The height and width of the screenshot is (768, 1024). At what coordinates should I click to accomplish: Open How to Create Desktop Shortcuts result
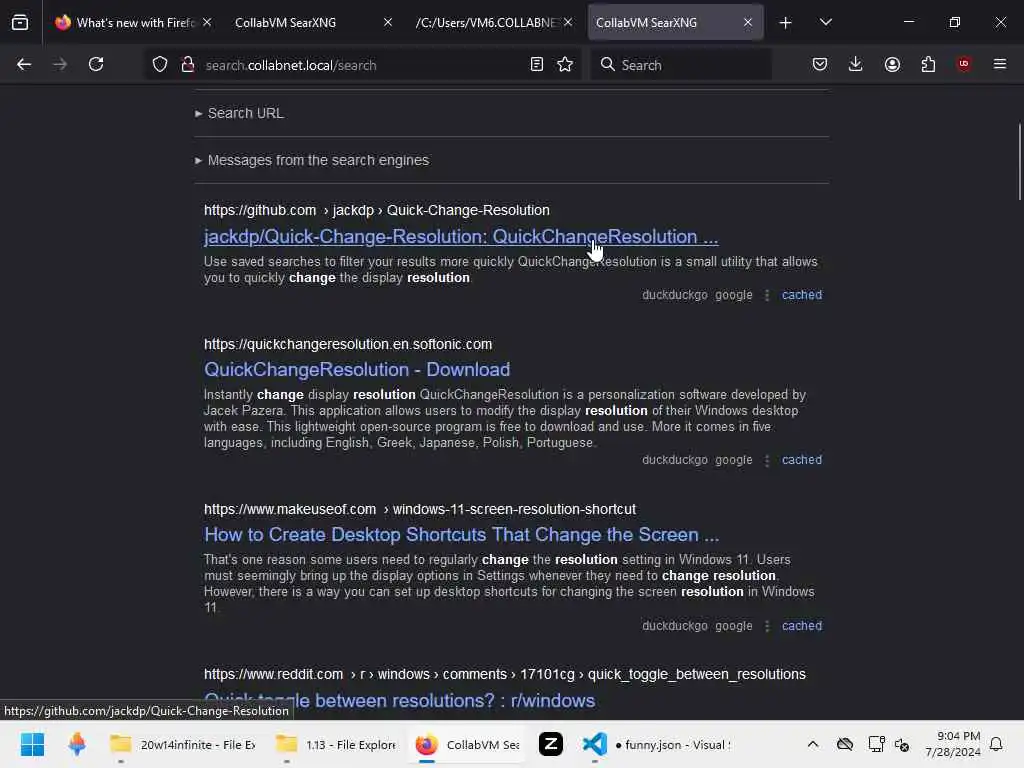462,535
